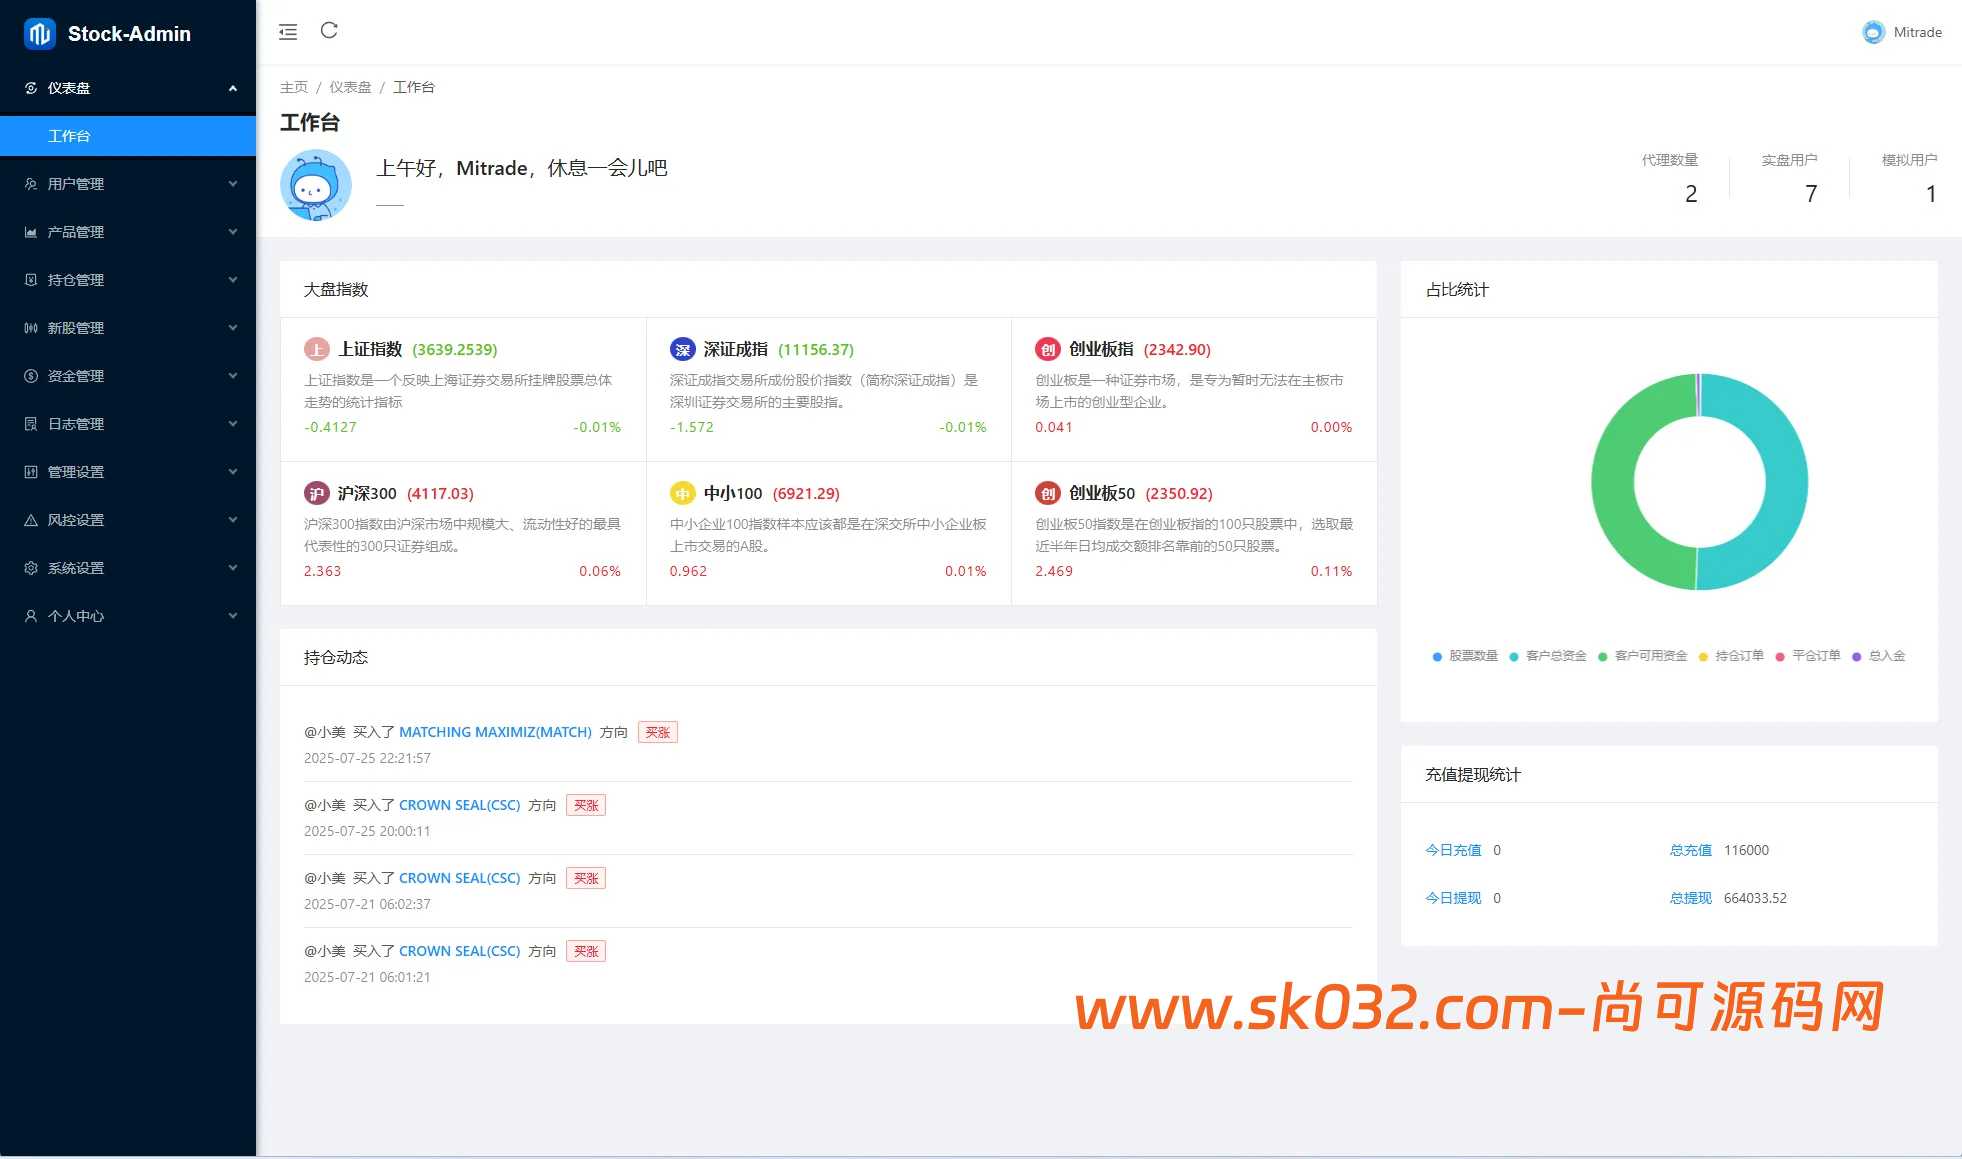The width and height of the screenshot is (1962, 1159).
Task: Expand the 系统设置 menu
Action: [128, 567]
